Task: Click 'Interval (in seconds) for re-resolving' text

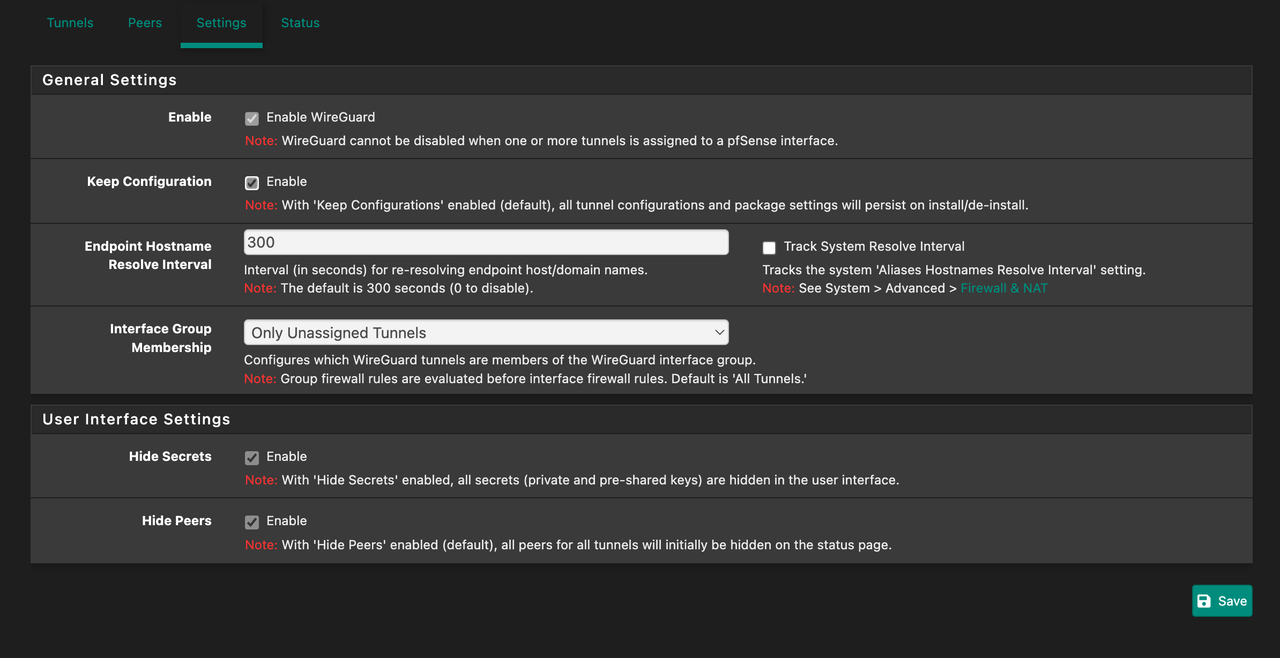Action: [446, 270]
